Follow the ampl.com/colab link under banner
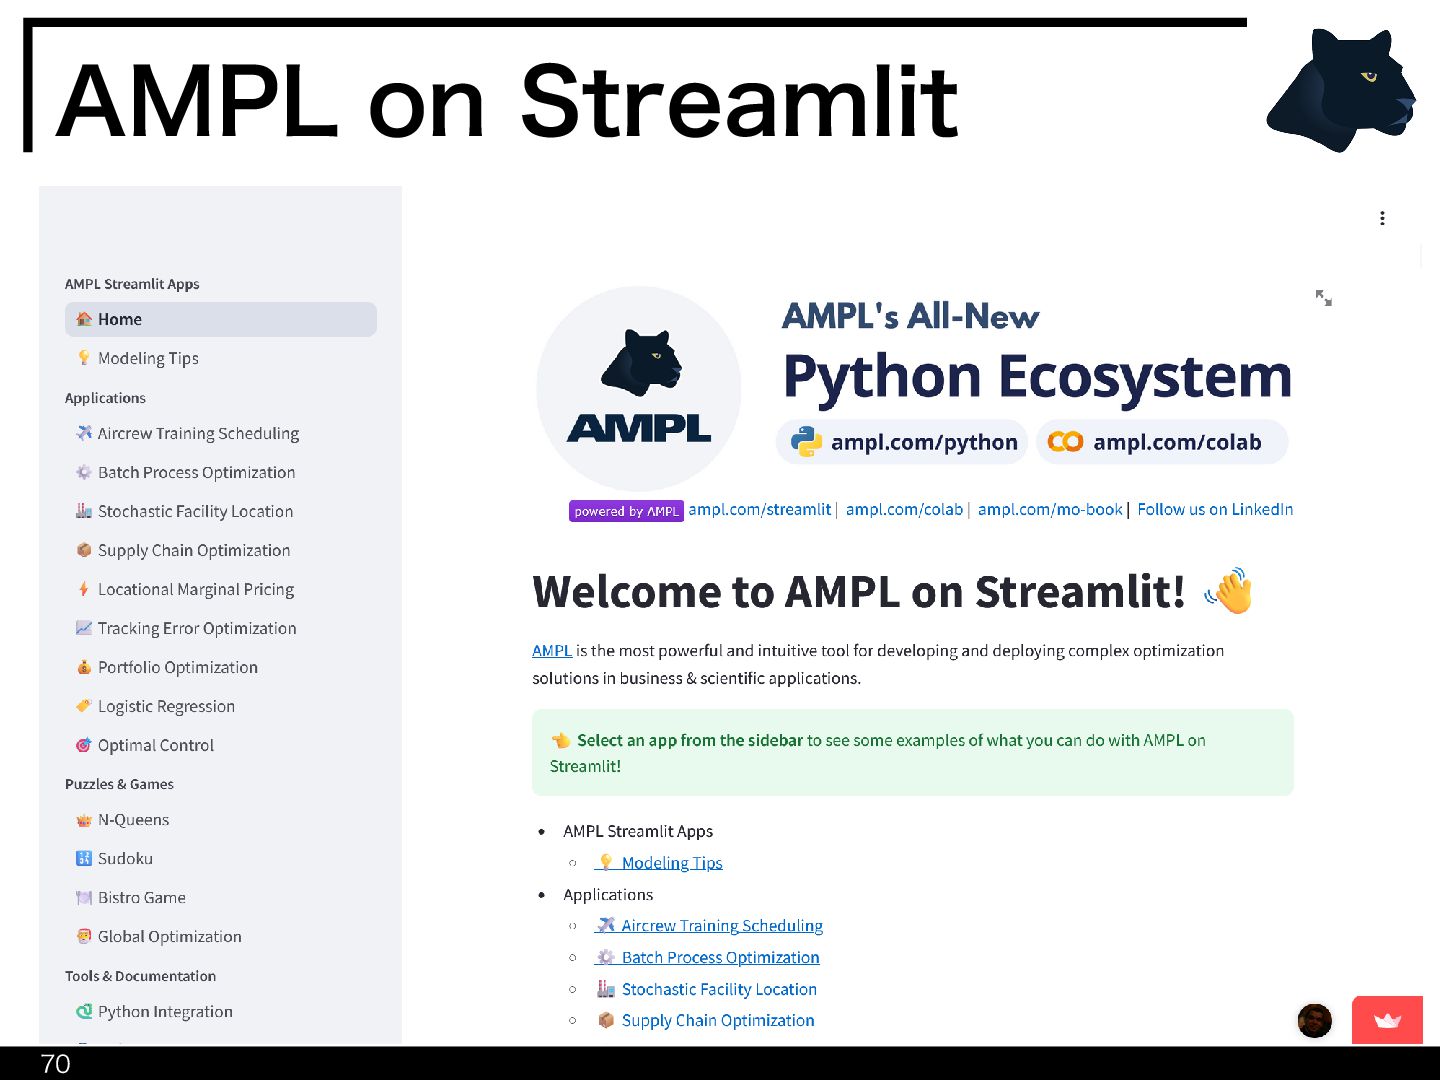This screenshot has width=1440, height=1080. [904, 509]
